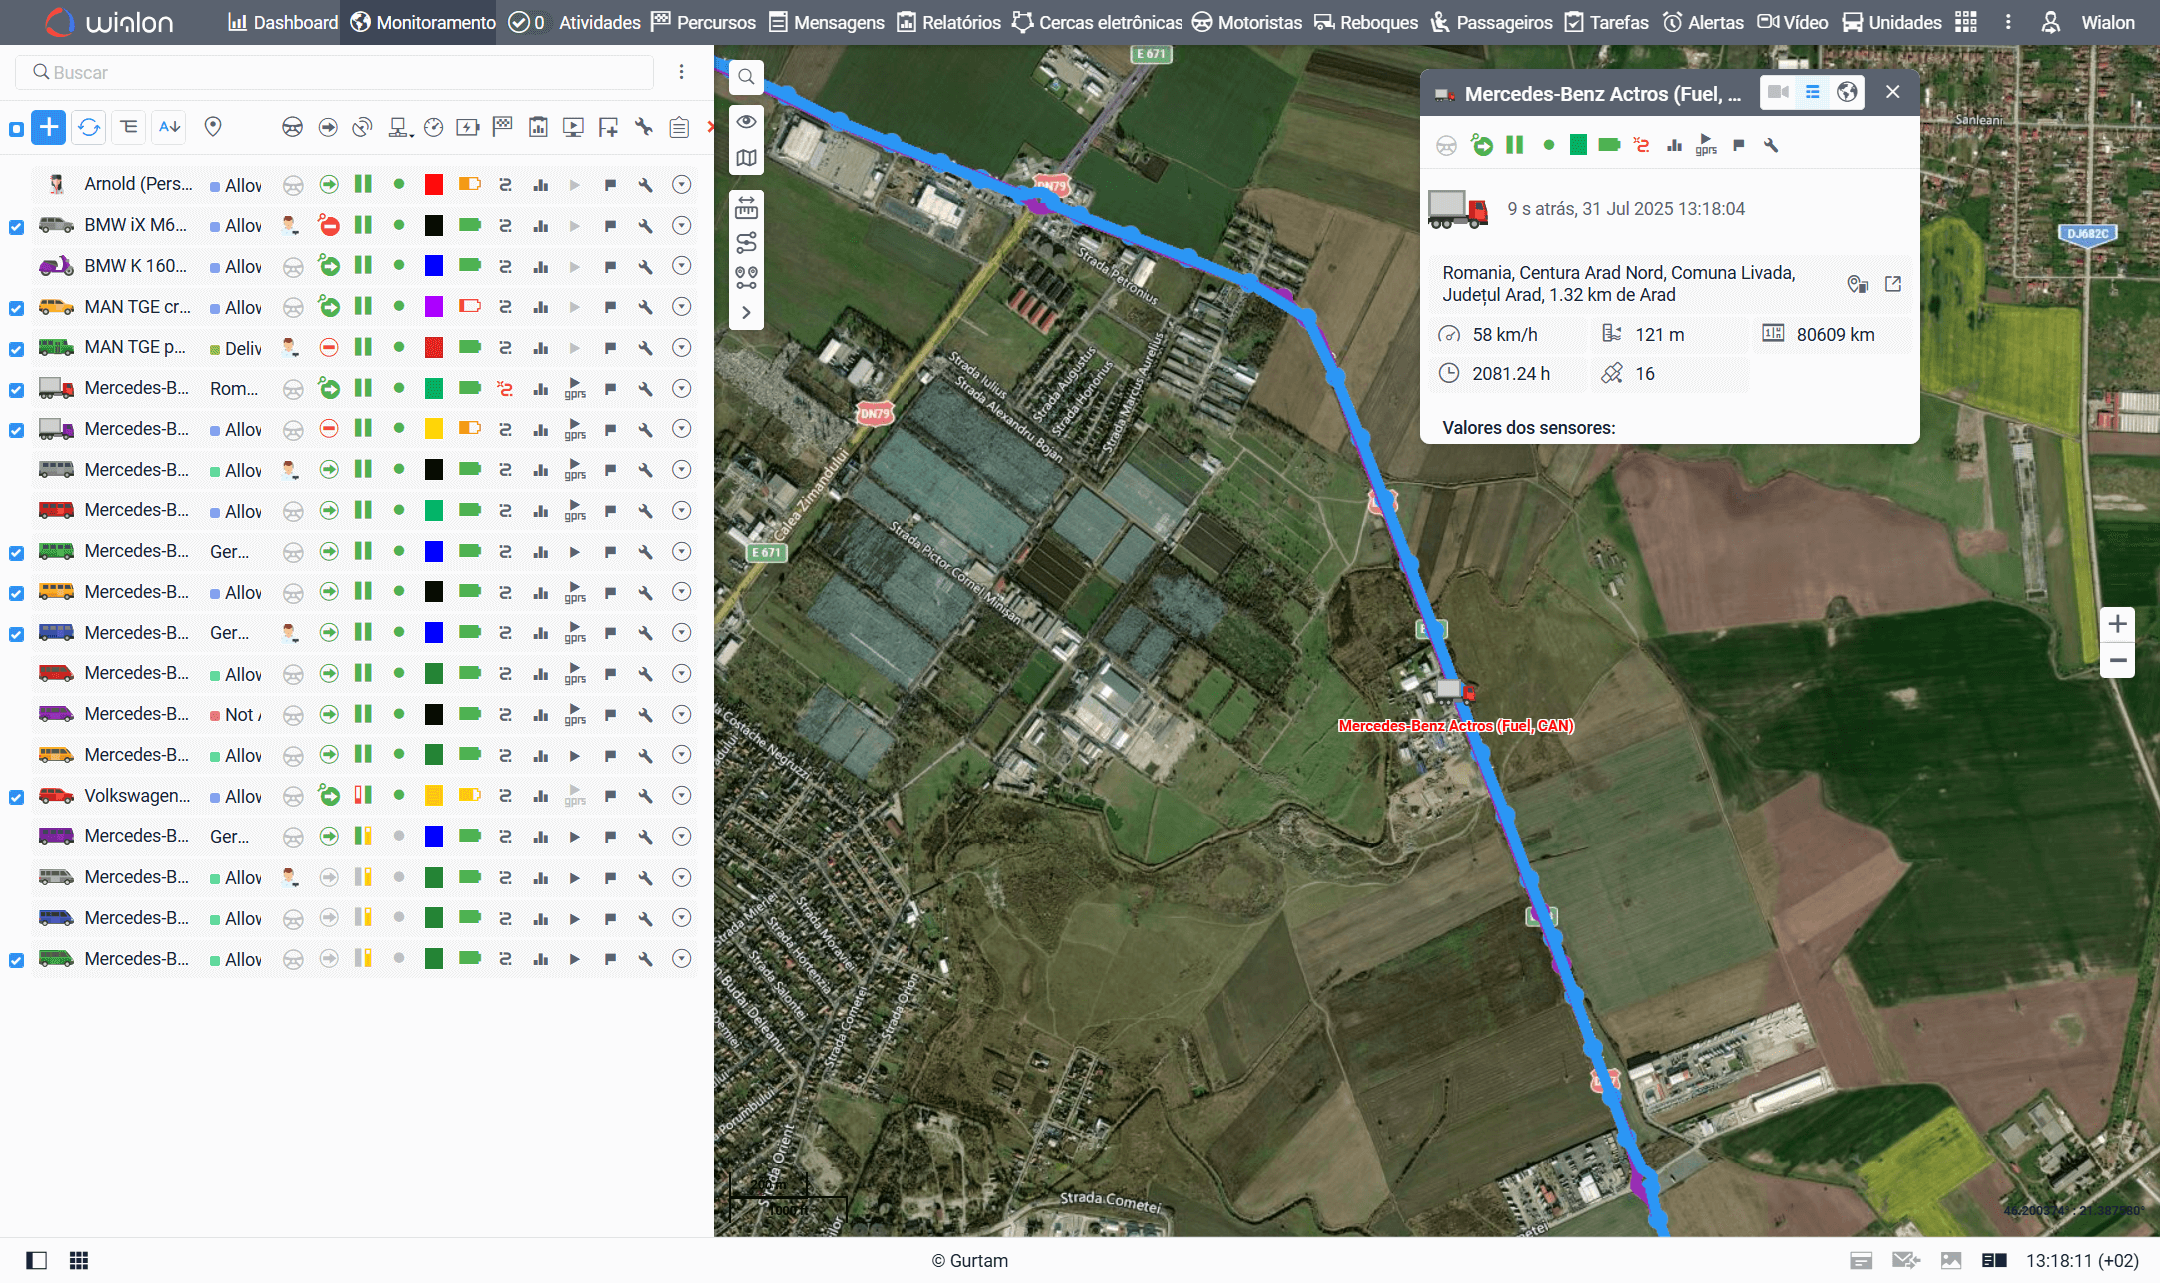Switch to Mensagens tab
2160x1283 pixels.
click(x=827, y=22)
